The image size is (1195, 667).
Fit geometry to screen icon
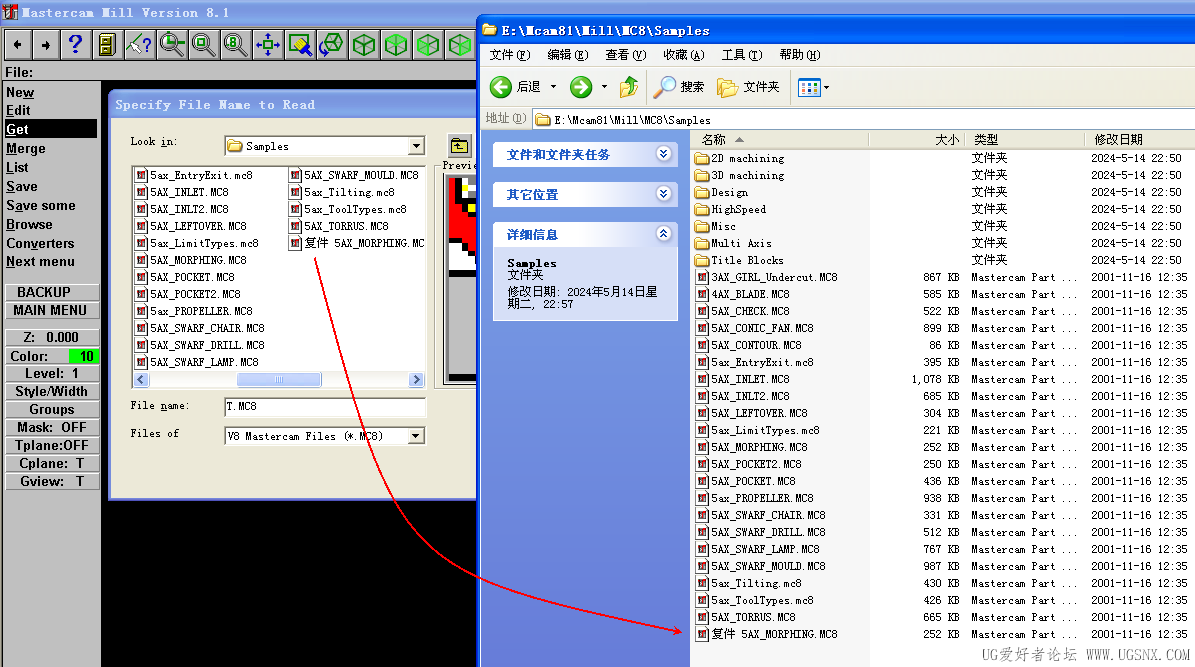point(268,45)
